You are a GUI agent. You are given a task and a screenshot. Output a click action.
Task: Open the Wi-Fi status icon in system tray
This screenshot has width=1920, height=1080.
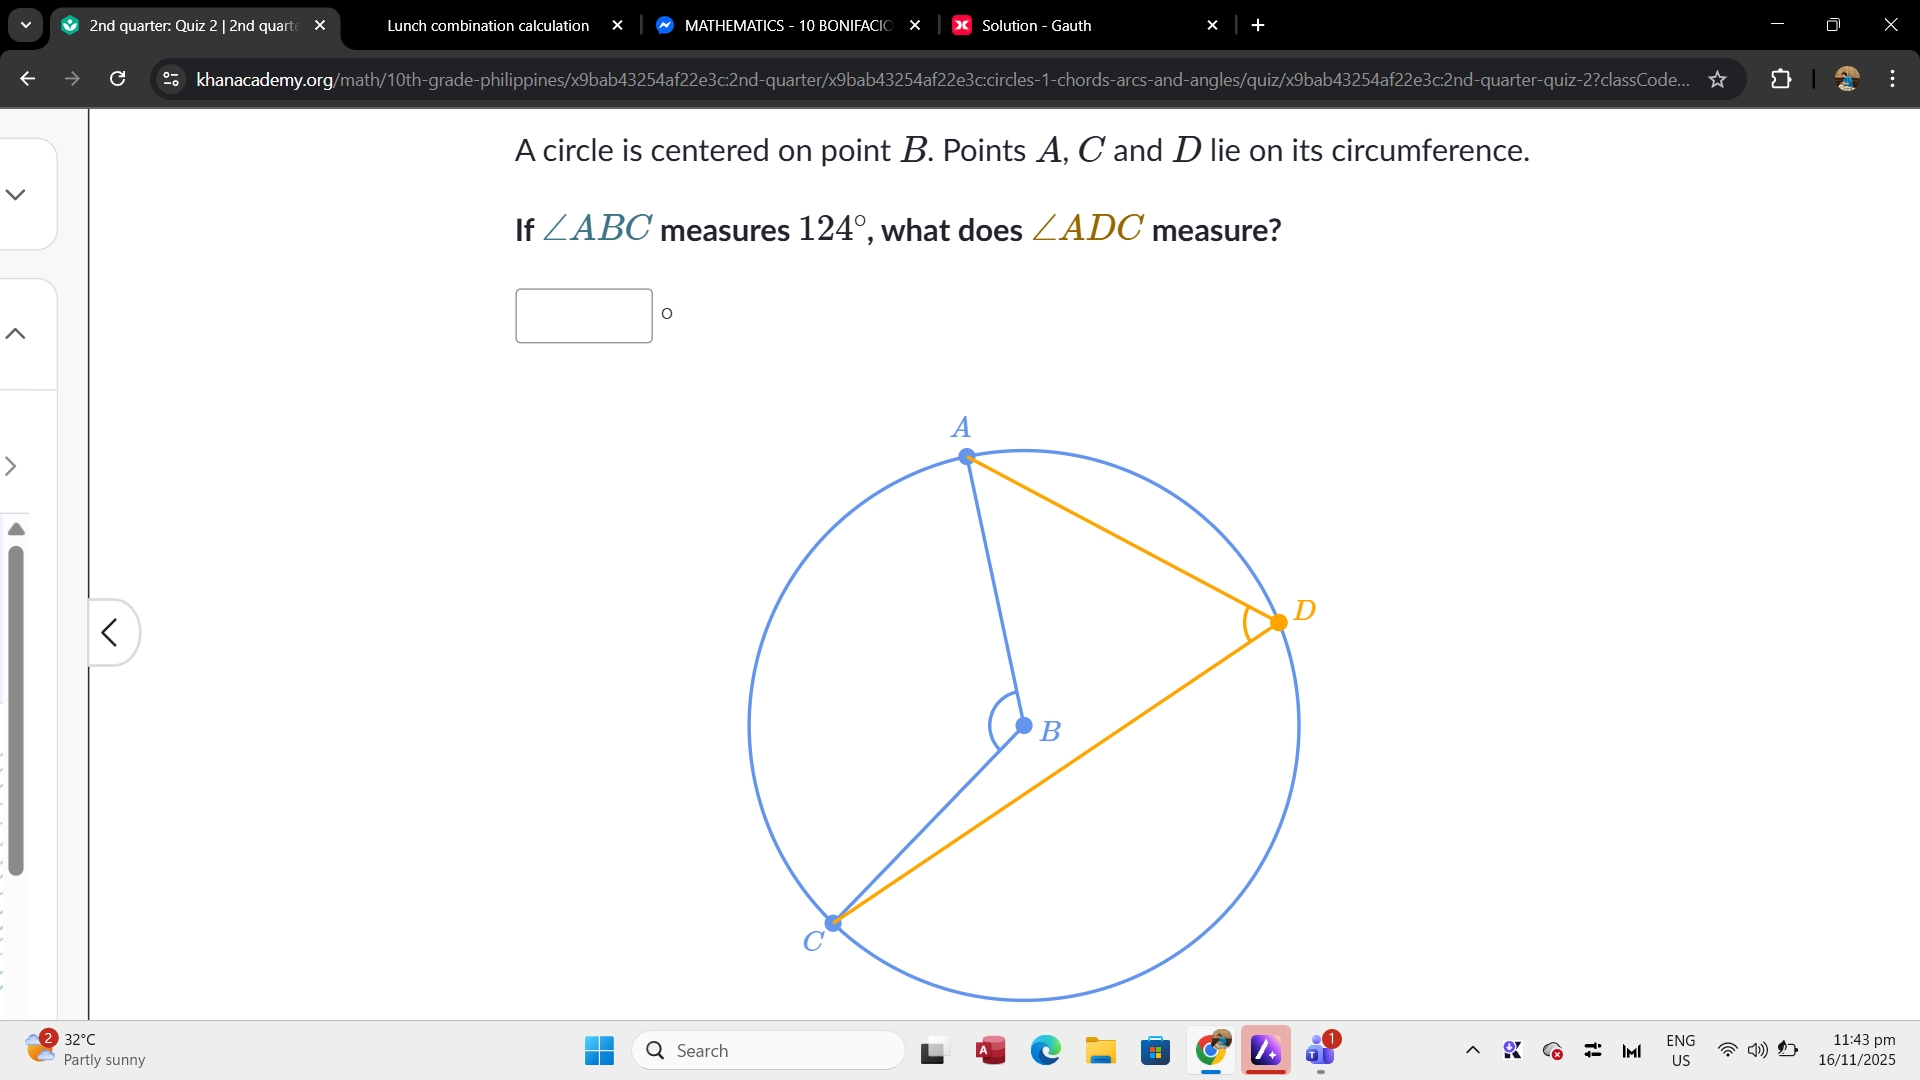(x=1727, y=1050)
